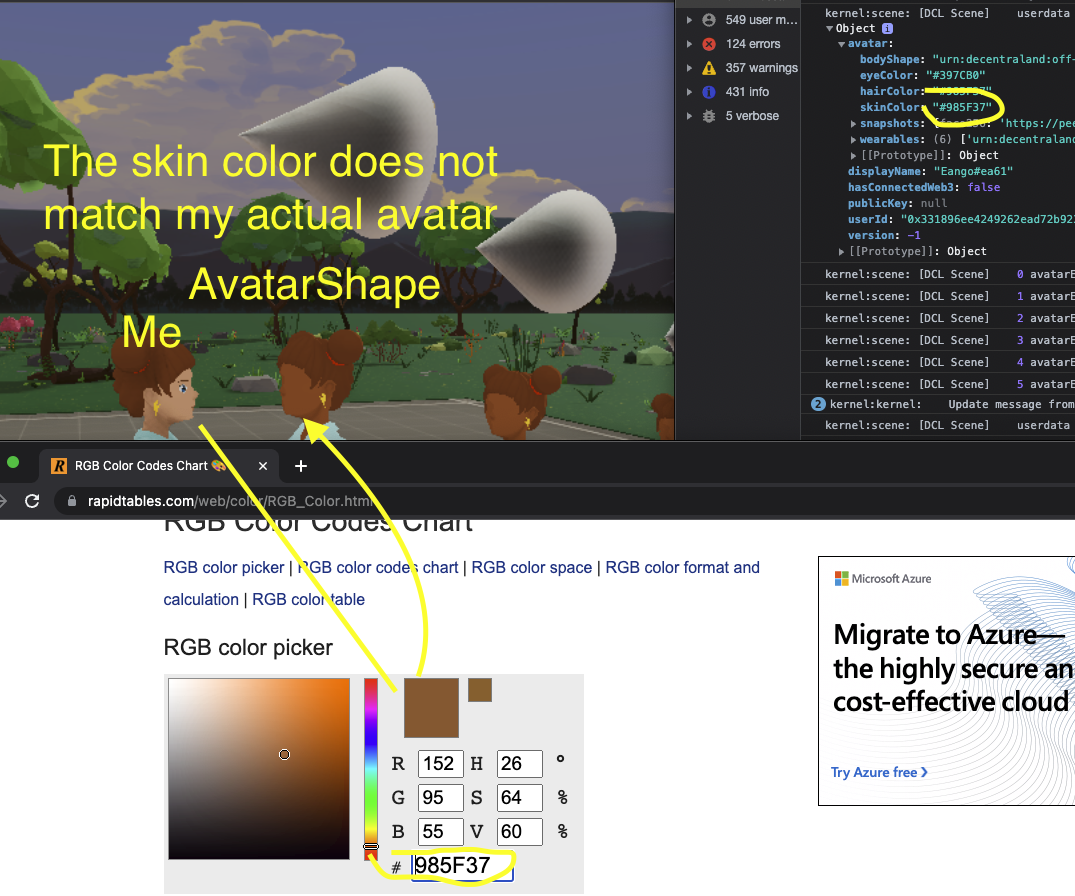Expand the snapshots property

852,123
